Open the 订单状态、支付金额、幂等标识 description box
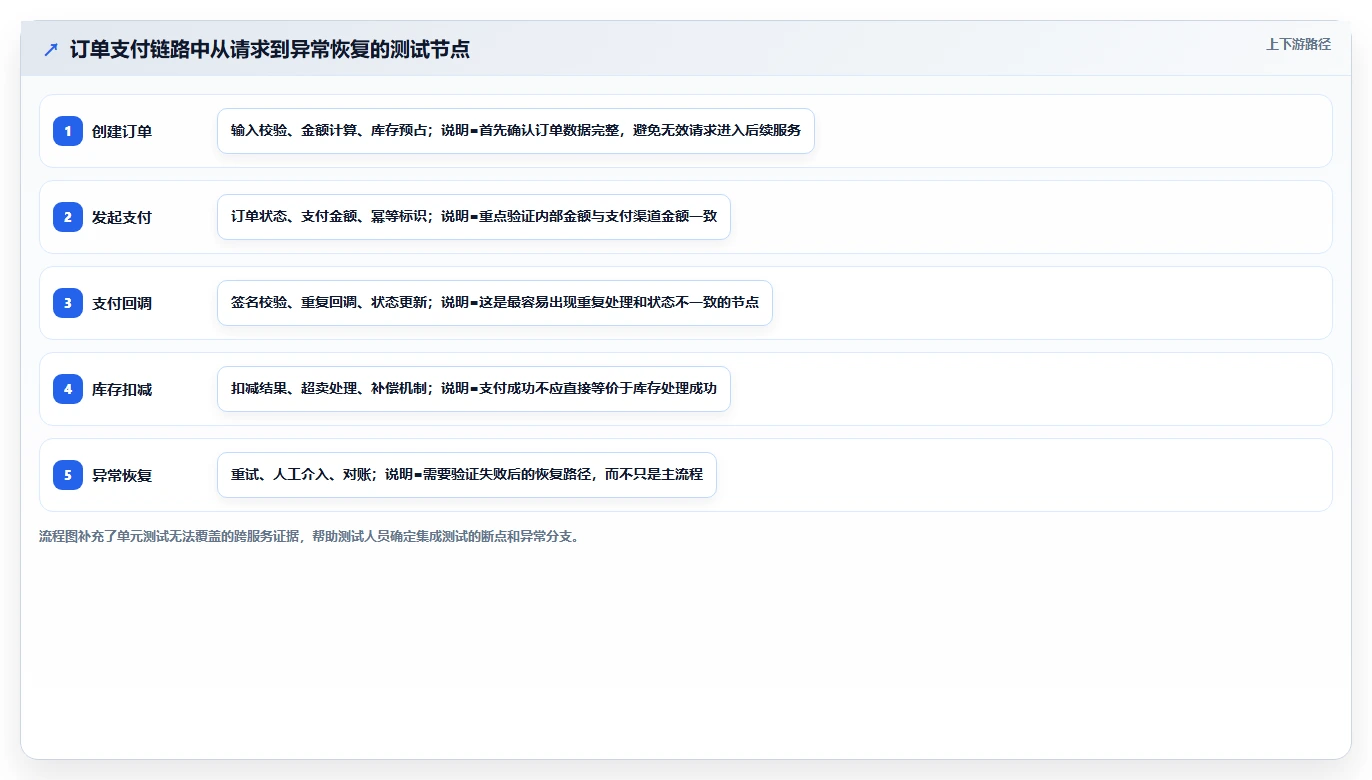 pos(474,217)
